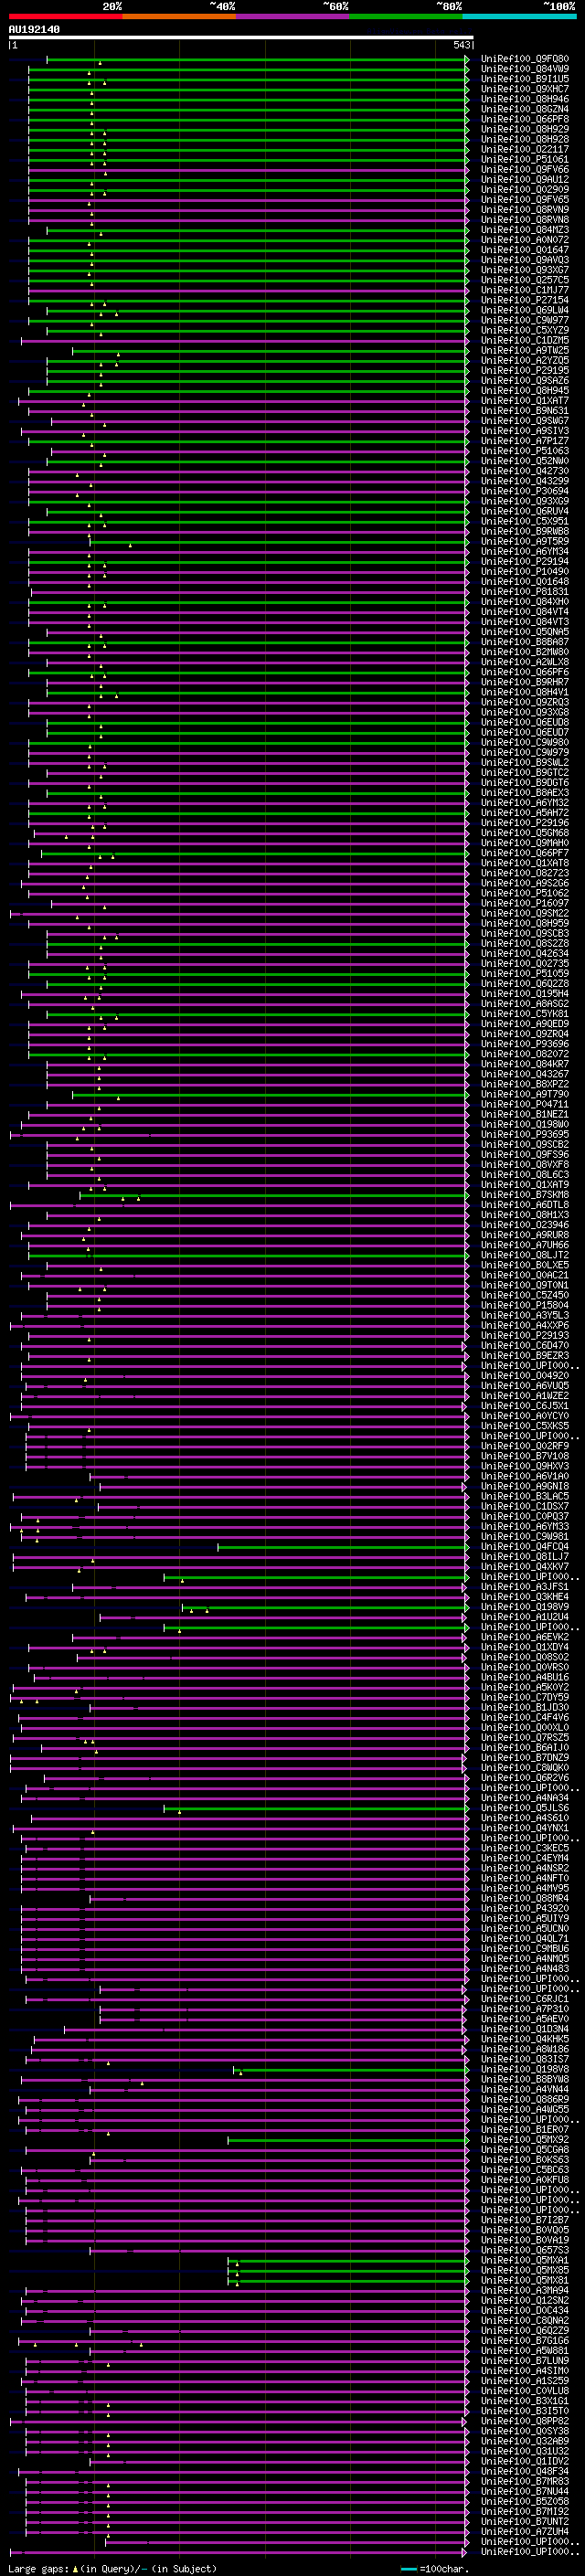Select hit UniRef100_O04920

click(x=525, y=1376)
